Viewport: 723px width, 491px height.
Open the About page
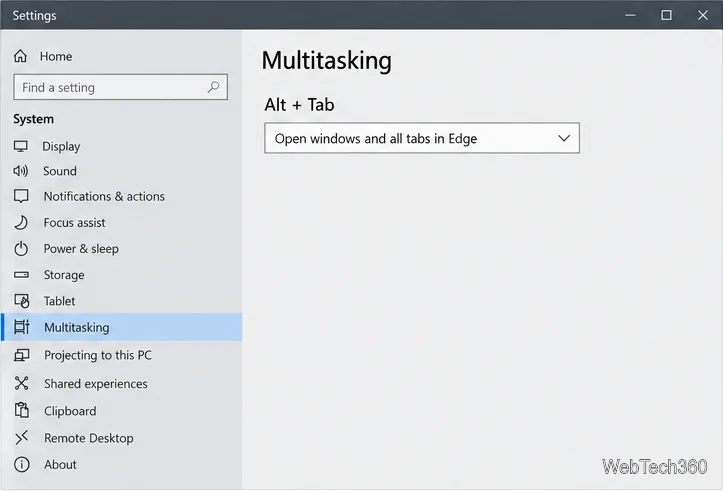(60, 464)
